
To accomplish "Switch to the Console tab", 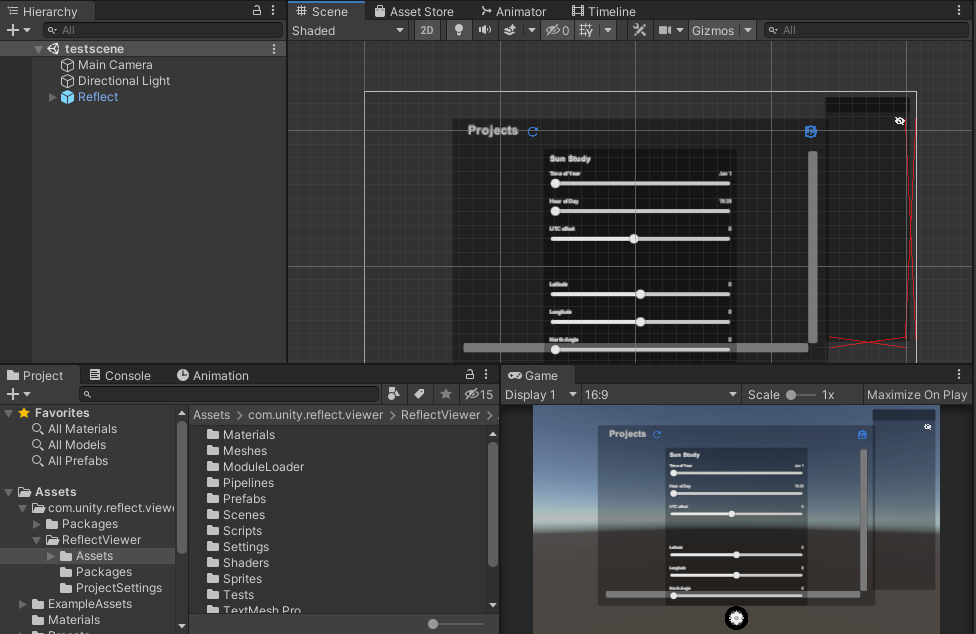I will pyautogui.click(x=119, y=375).
